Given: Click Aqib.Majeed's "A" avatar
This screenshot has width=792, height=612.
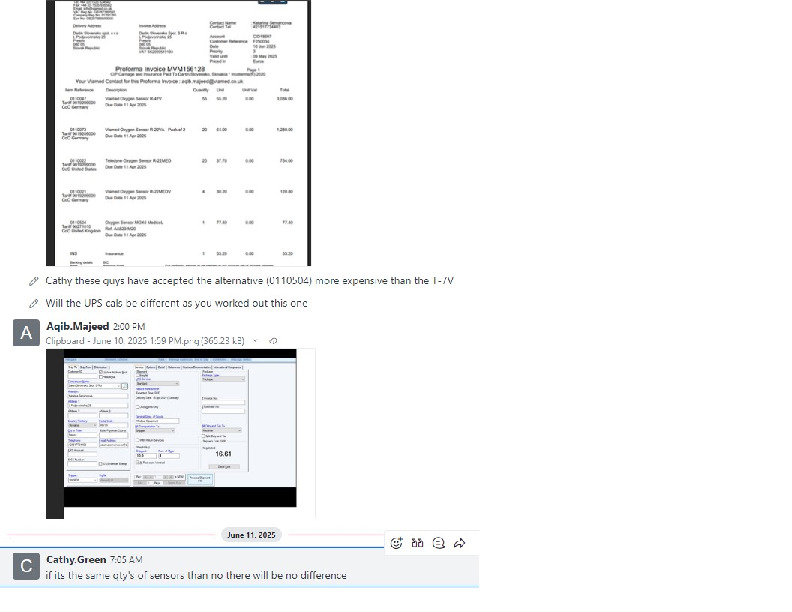Looking at the screenshot, I should click(x=28, y=333).
